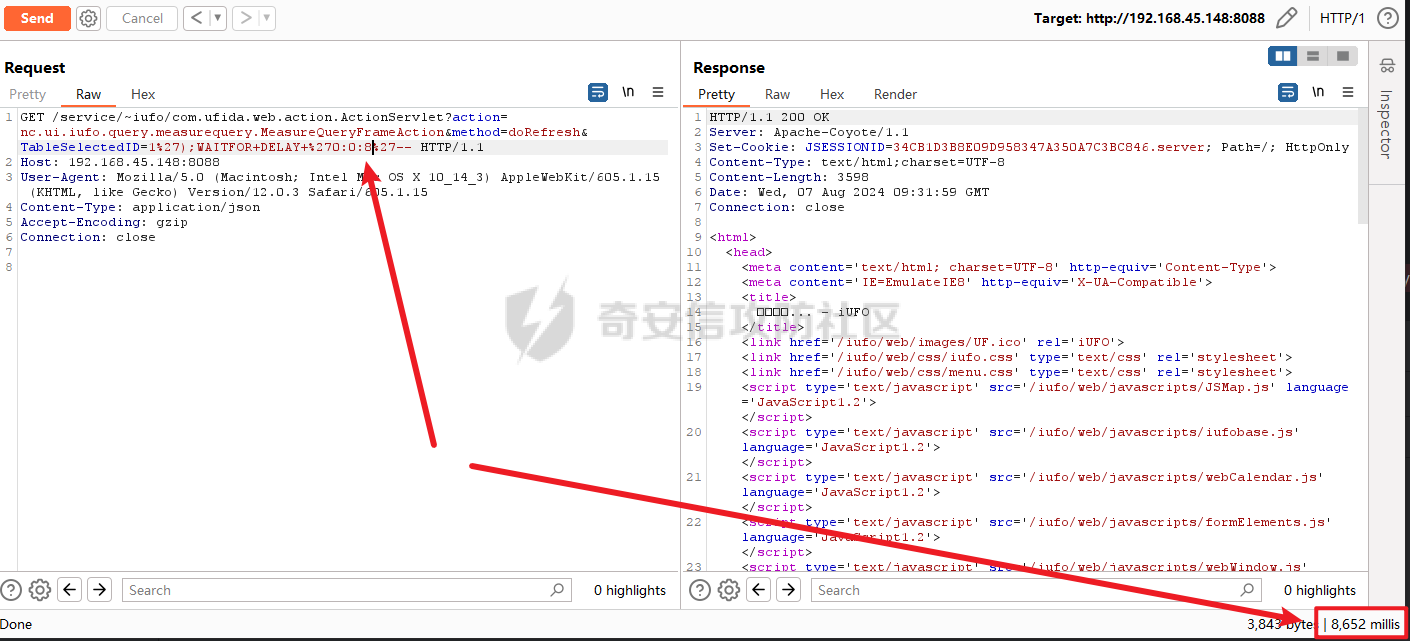The image size is (1410, 641).
Task: Edit target with the pencil icon
Action: 1287,18
